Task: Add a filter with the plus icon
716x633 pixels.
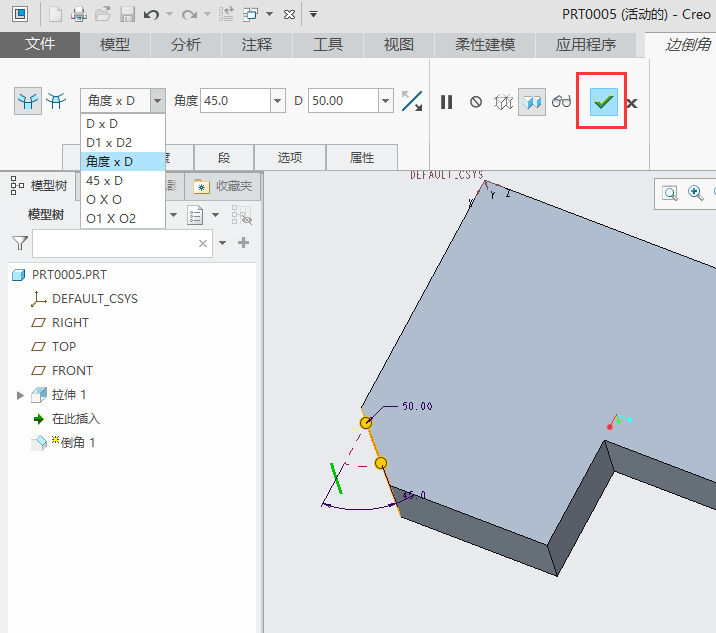Action: coord(243,243)
